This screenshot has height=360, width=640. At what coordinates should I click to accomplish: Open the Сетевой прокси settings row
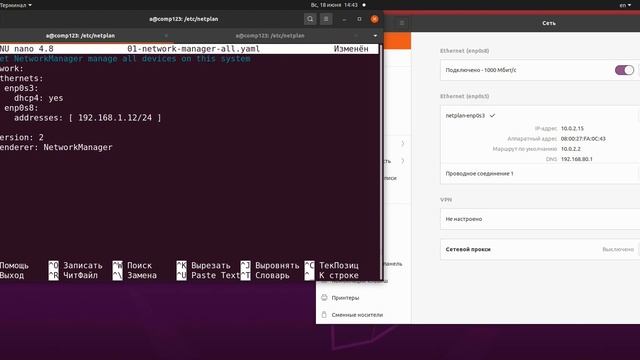540,249
